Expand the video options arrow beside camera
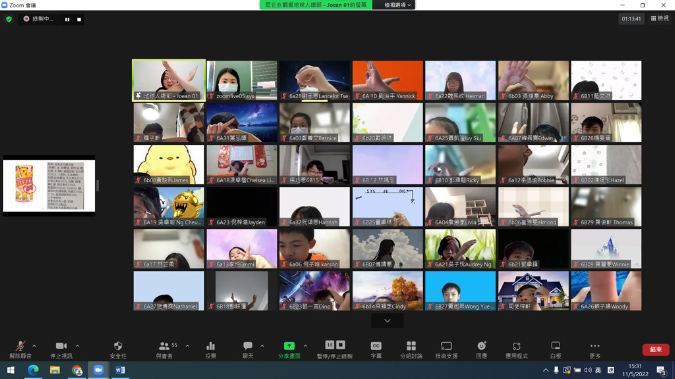This screenshot has height=379, width=675. pos(77,346)
